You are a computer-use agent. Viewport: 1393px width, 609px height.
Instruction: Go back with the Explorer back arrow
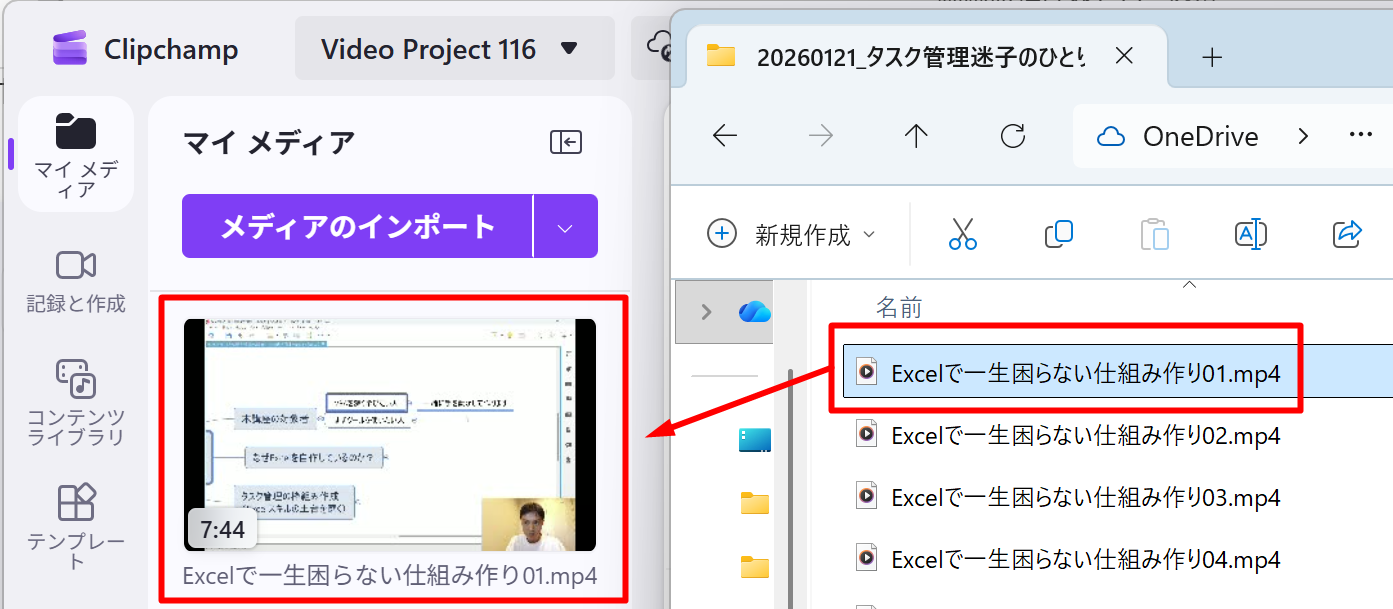point(724,136)
